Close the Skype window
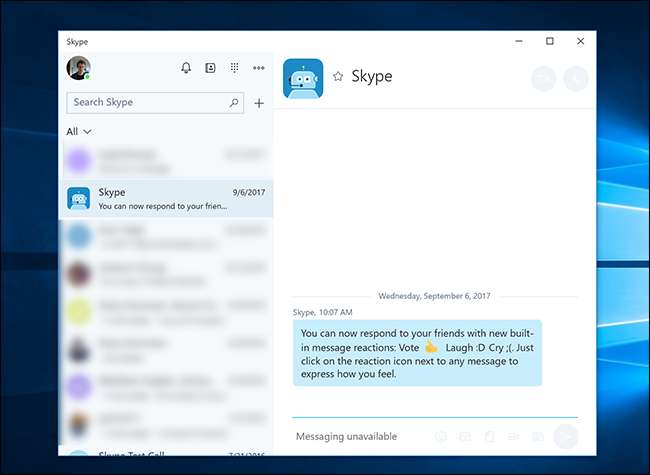This screenshot has height=475, width=650. pyautogui.click(x=580, y=41)
